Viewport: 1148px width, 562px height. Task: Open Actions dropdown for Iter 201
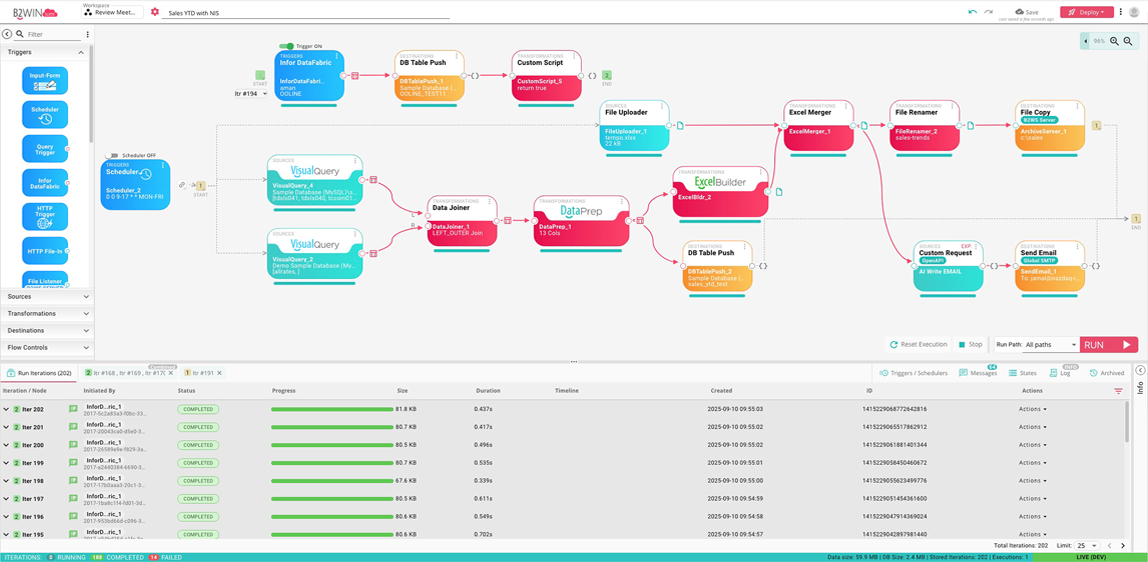pos(1032,427)
